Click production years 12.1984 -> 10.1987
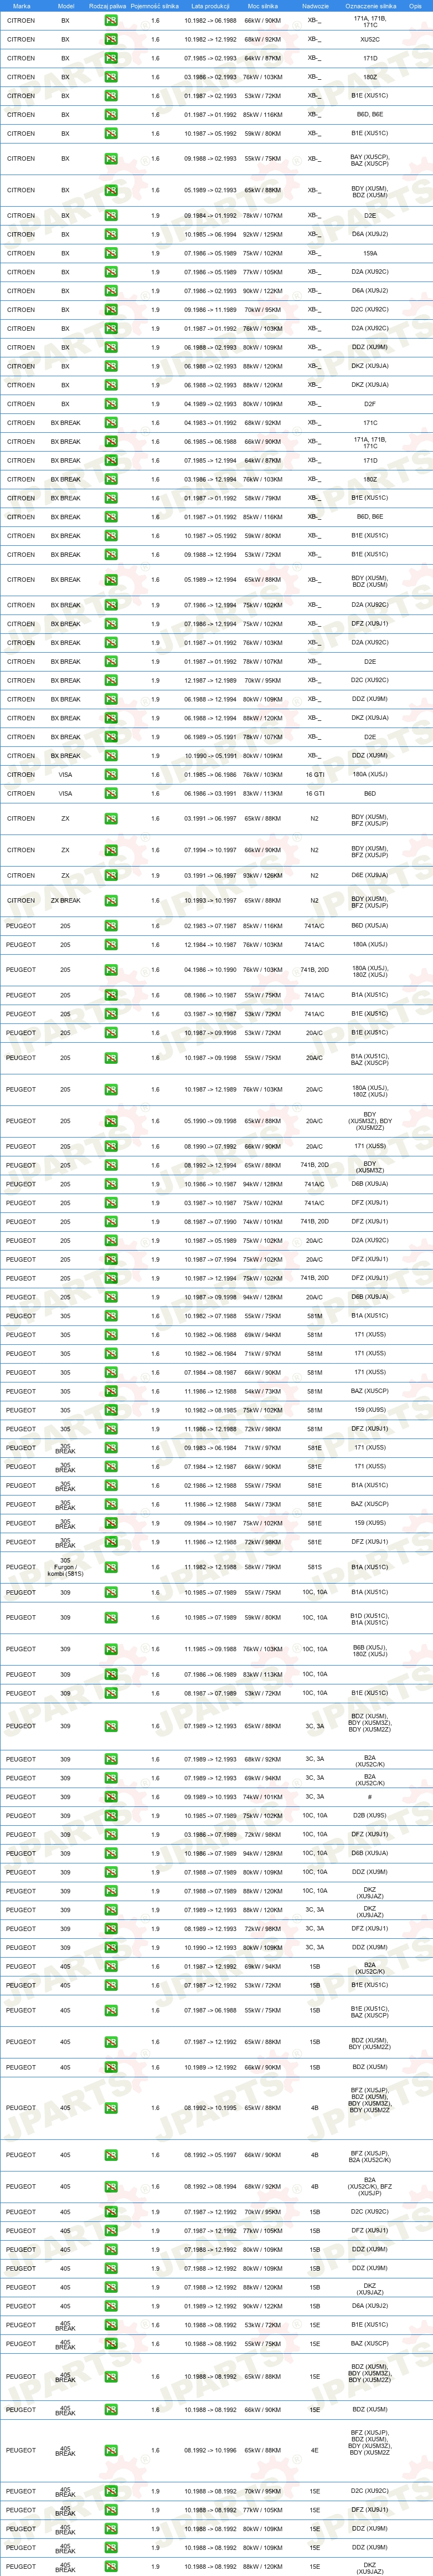Viewport: 433px width, 2576px height. (x=210, y=945)
